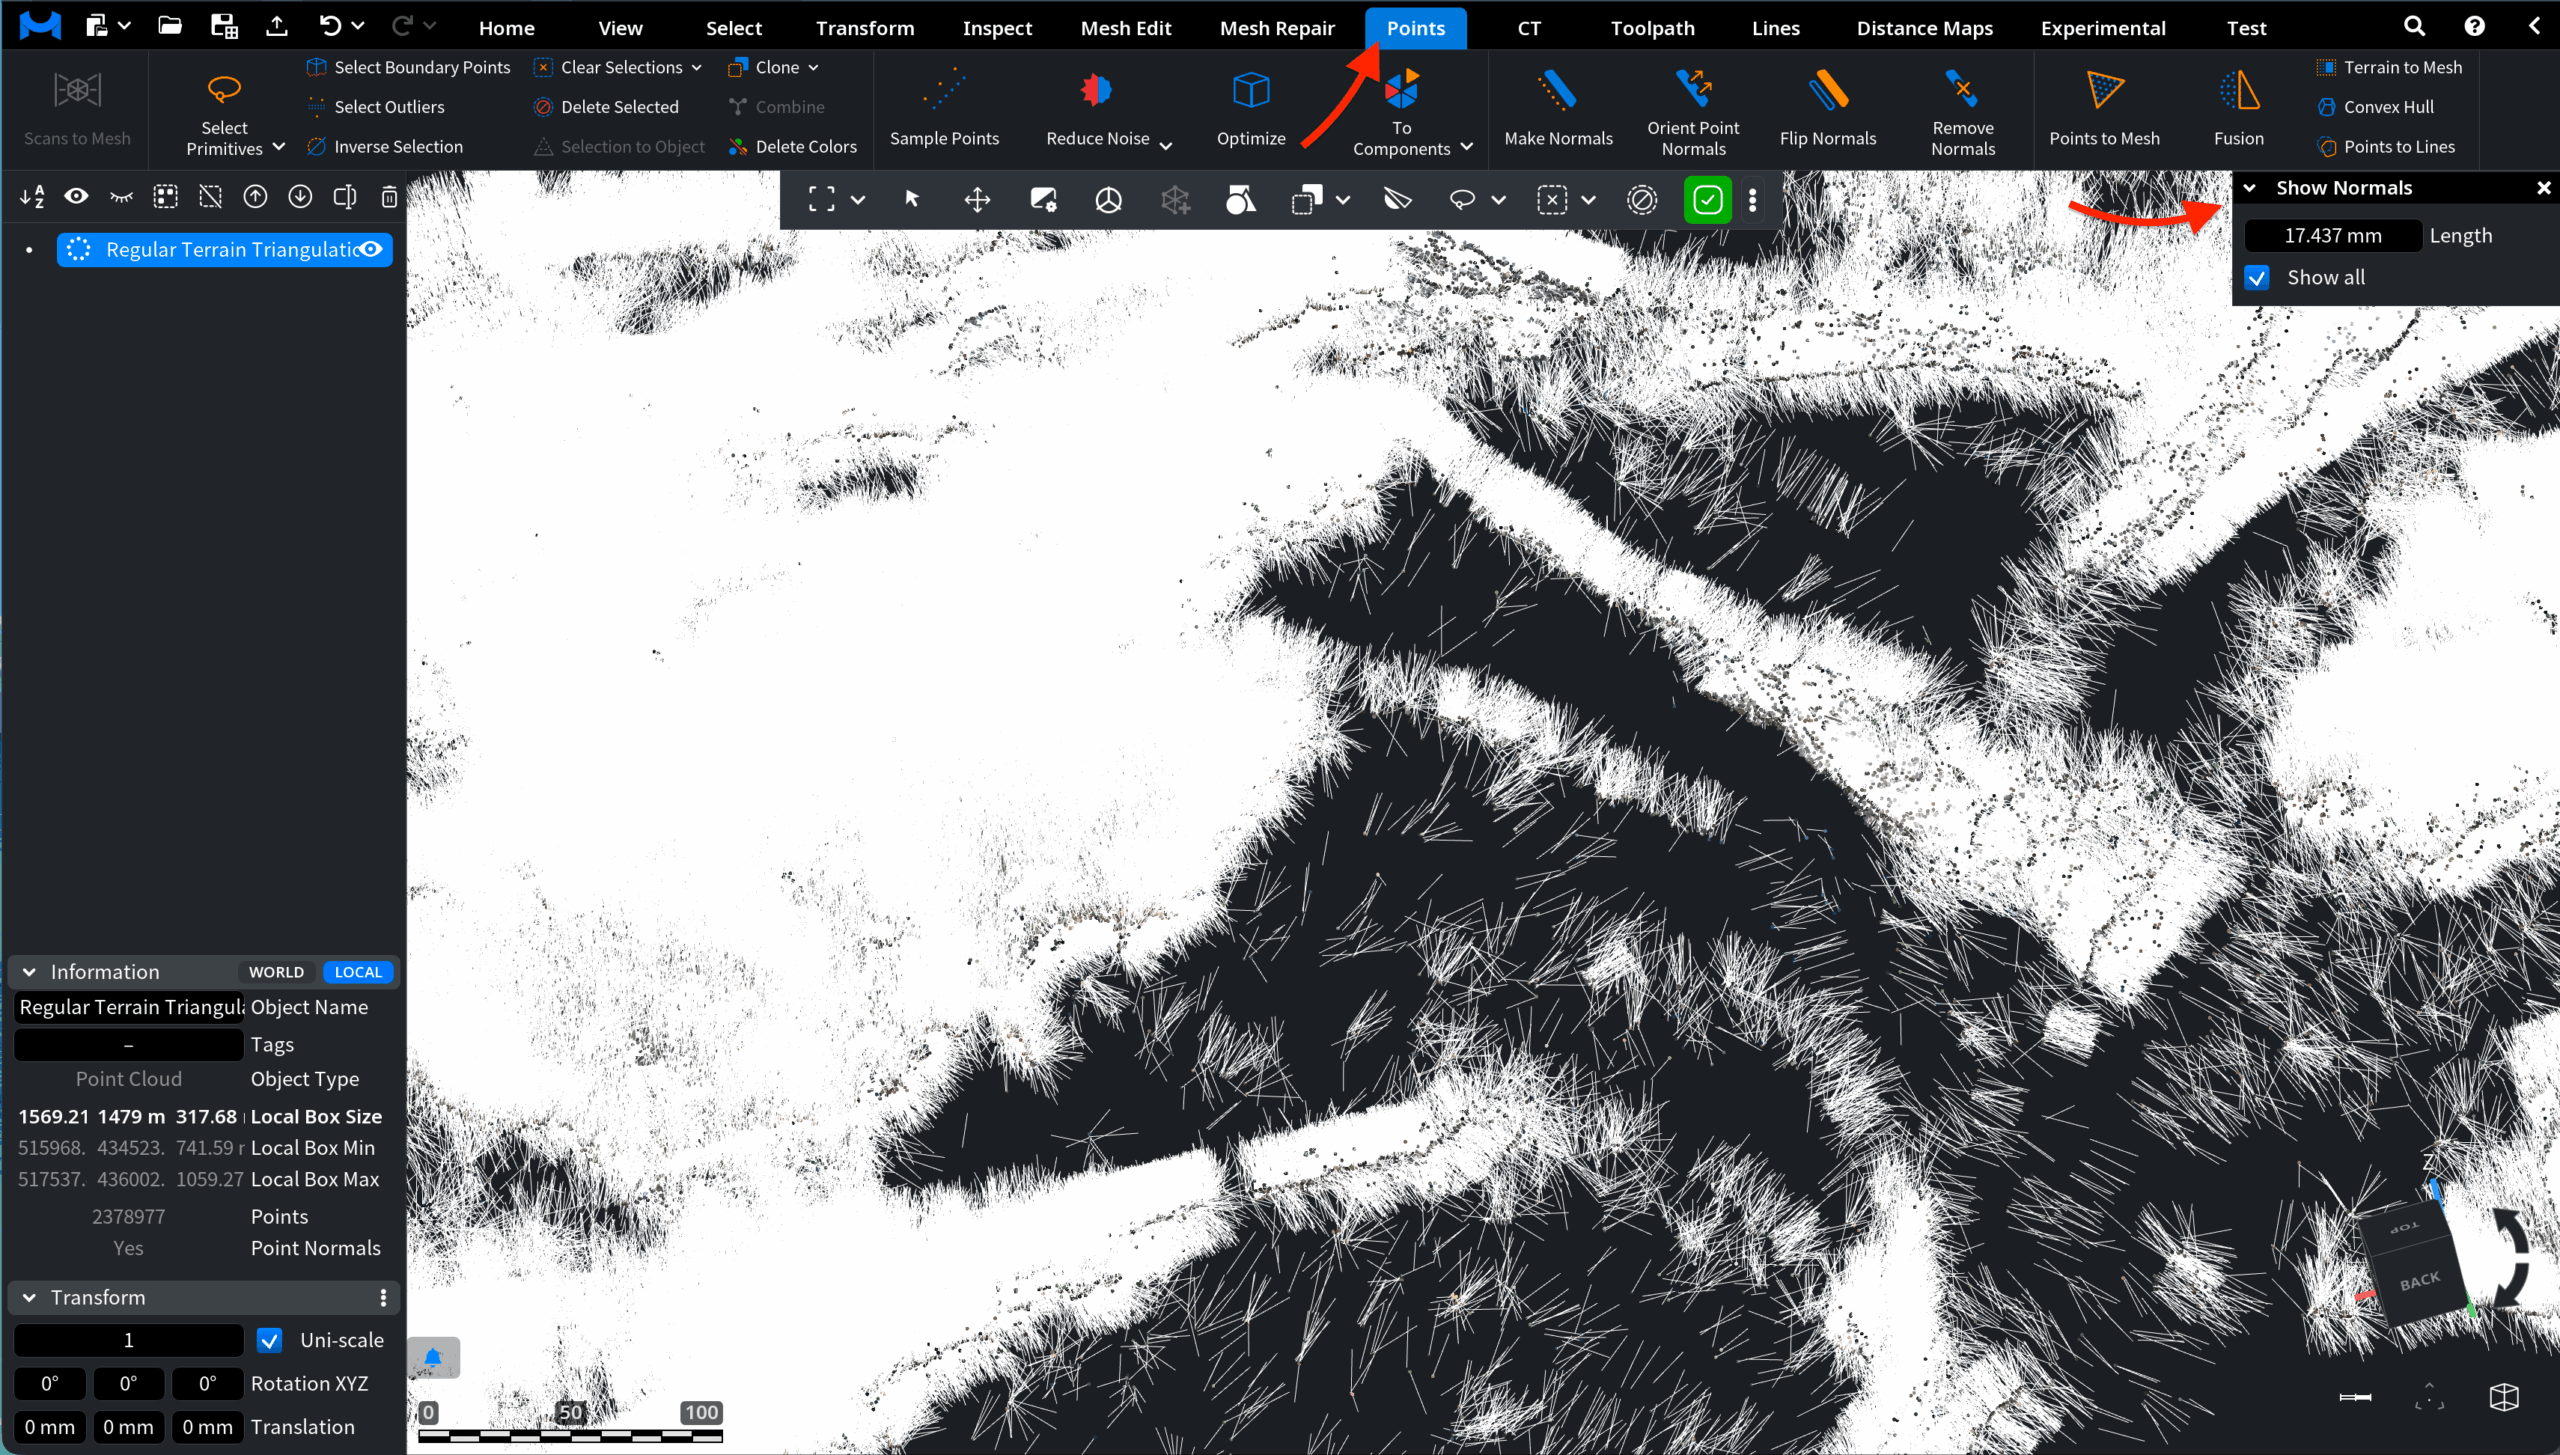Viewport: 2560px width, 1455px height.
Task: Click the orthographic cube icon at bottom right
Action: (2504, 1397)
